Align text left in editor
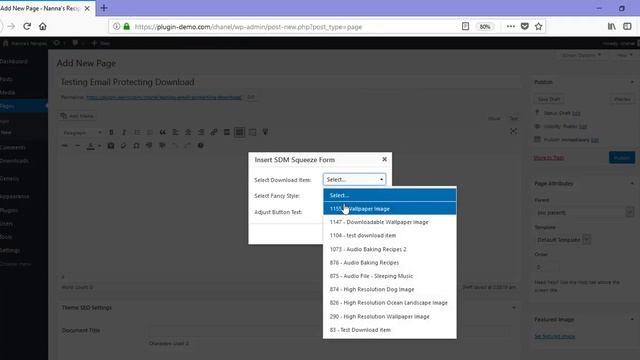 (175, 132)
